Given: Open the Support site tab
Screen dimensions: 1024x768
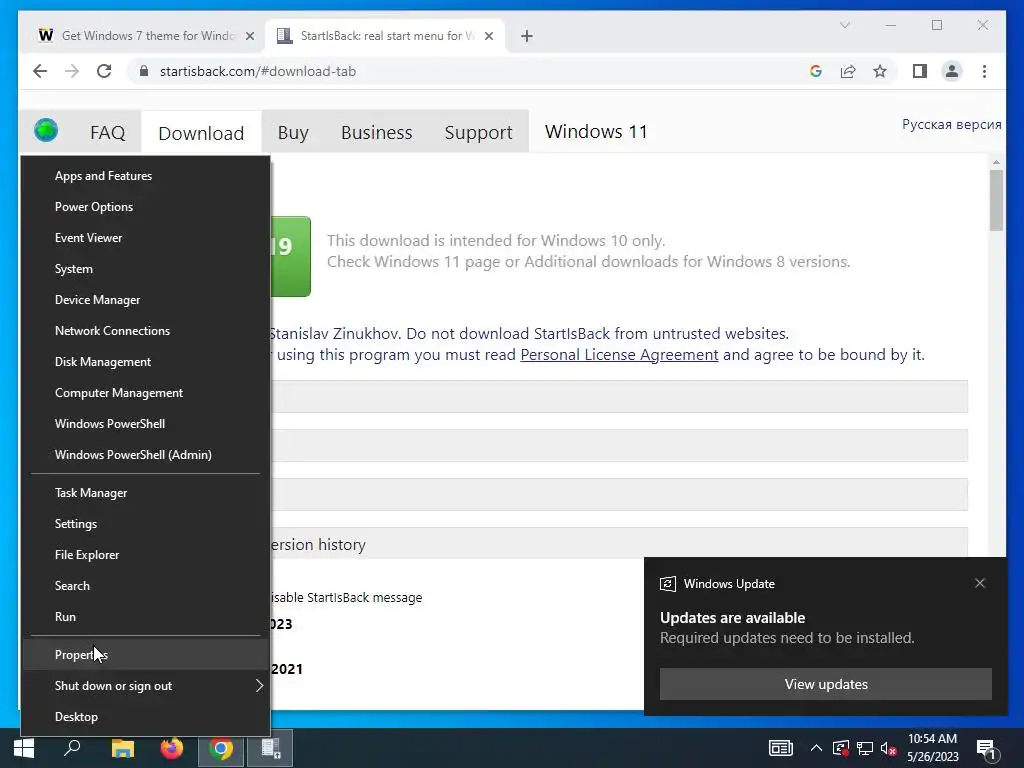Looking at the screenshot, I should tap(478, 133).
